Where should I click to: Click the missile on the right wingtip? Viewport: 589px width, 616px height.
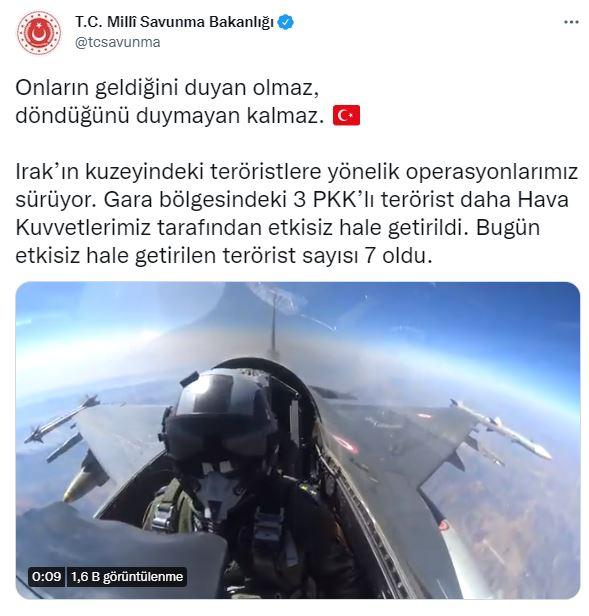coord(501,429)
